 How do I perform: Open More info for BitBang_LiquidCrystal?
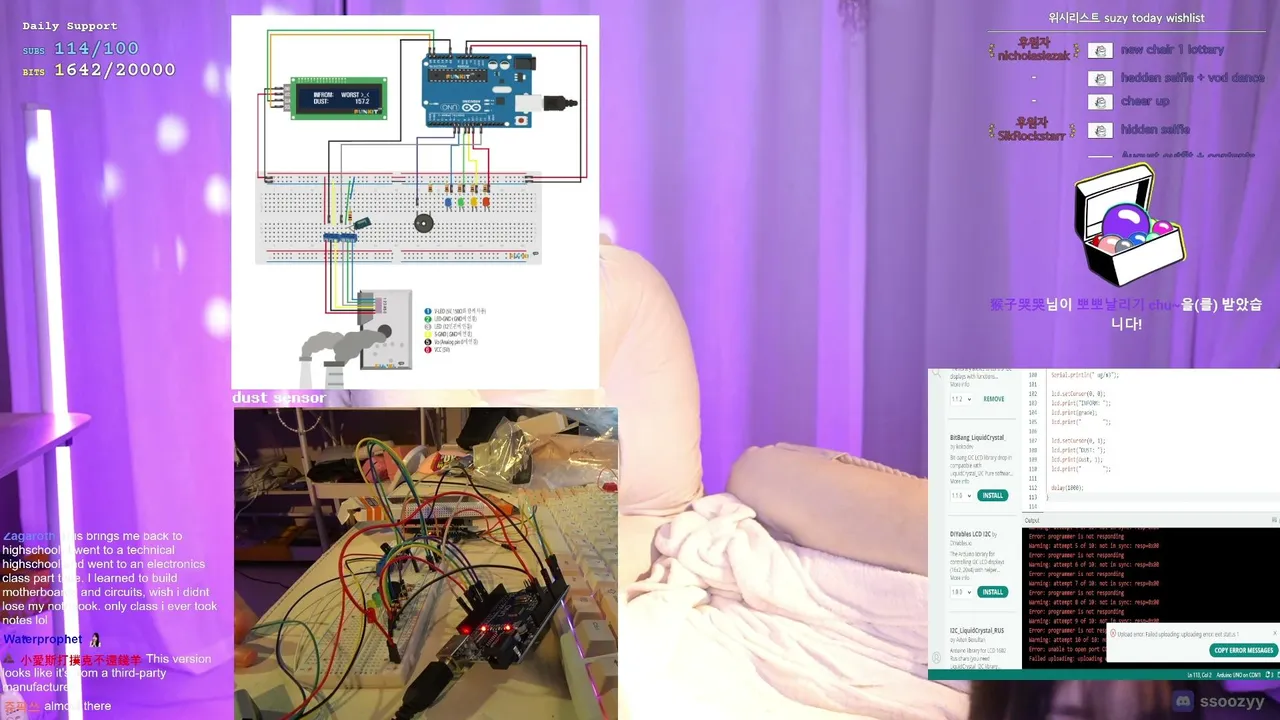[x=959, y=481]
